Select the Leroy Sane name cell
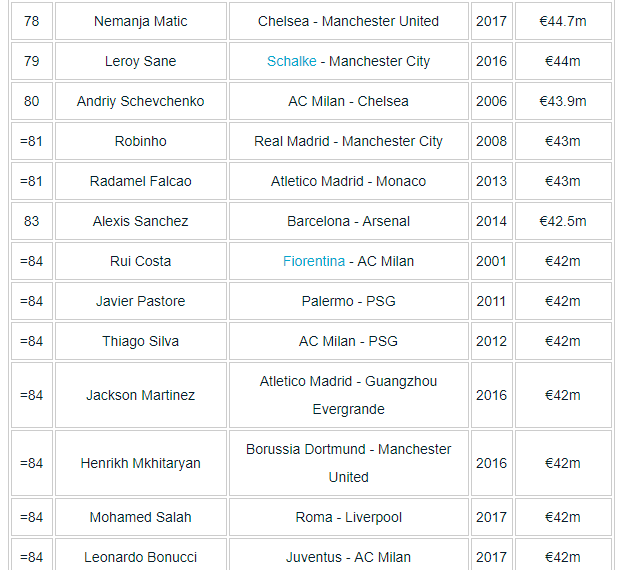Image resolution: width=621 pixels, height=570 pixels. click(x=140, y=61)
